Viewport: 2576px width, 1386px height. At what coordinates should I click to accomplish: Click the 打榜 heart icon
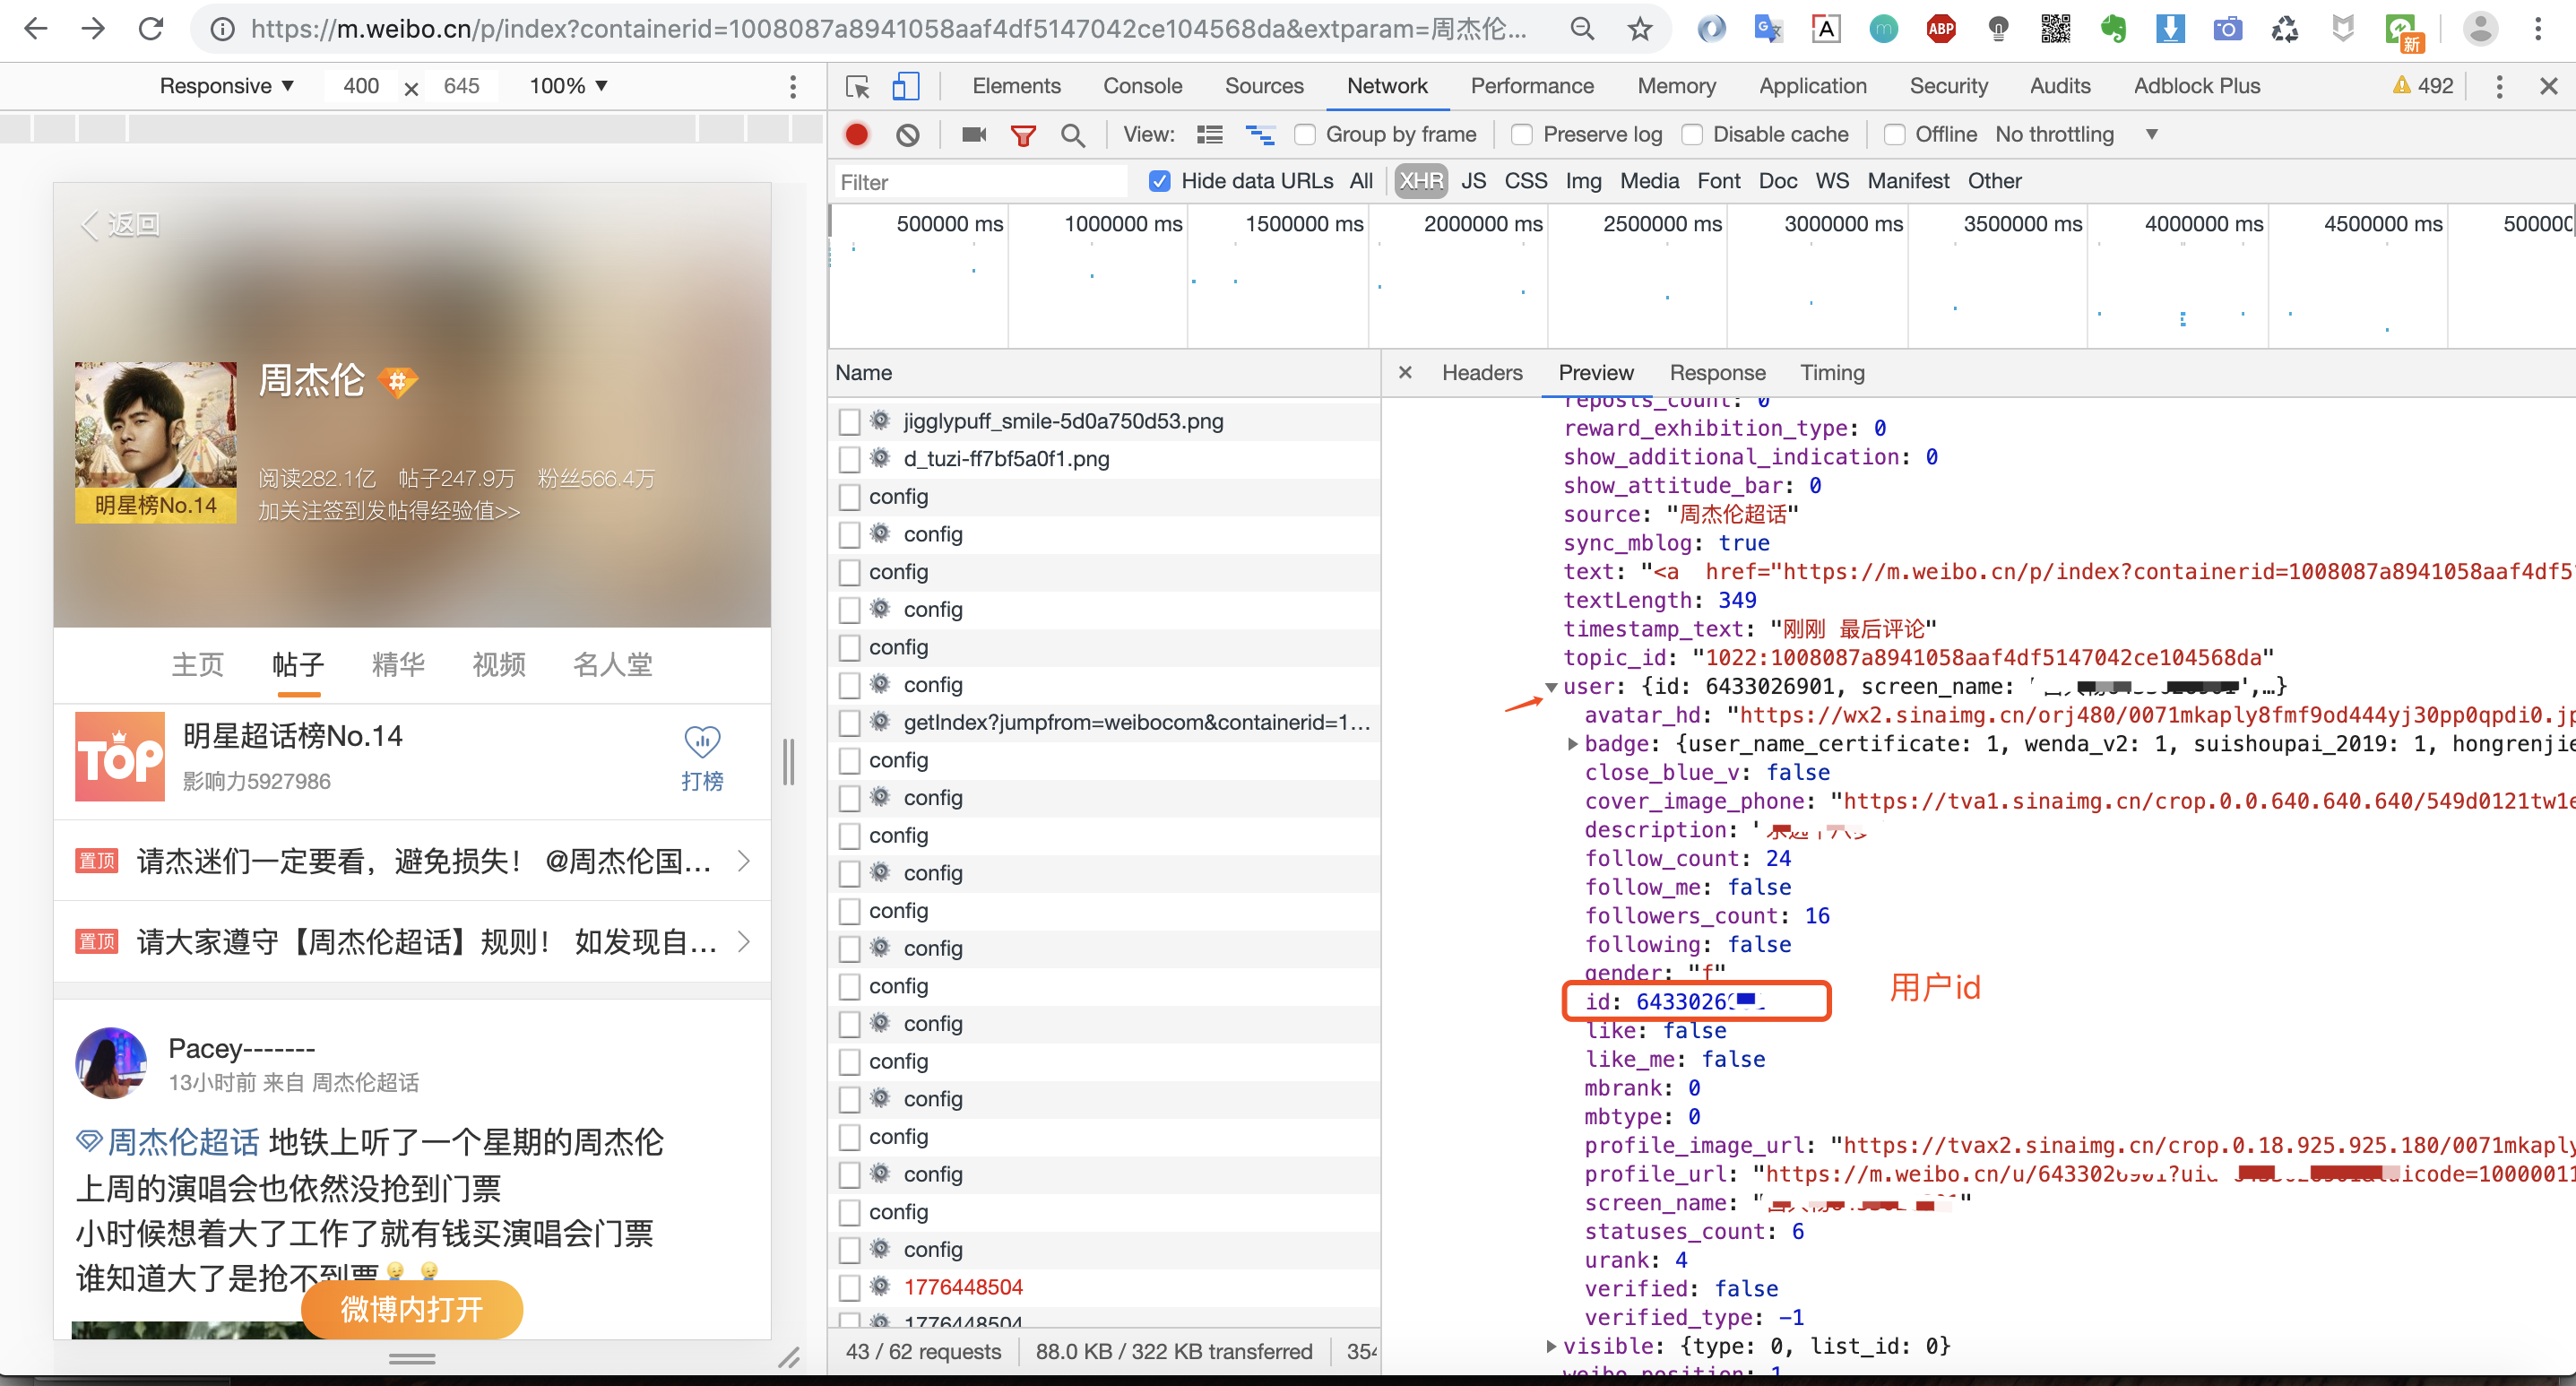tap(702, 742)
